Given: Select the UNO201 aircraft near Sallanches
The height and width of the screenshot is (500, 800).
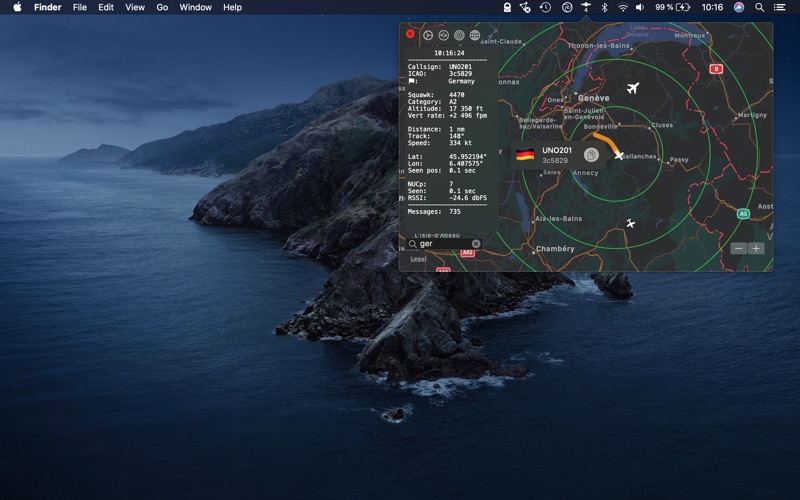Looking at the screenshot, I should point(618,155).
